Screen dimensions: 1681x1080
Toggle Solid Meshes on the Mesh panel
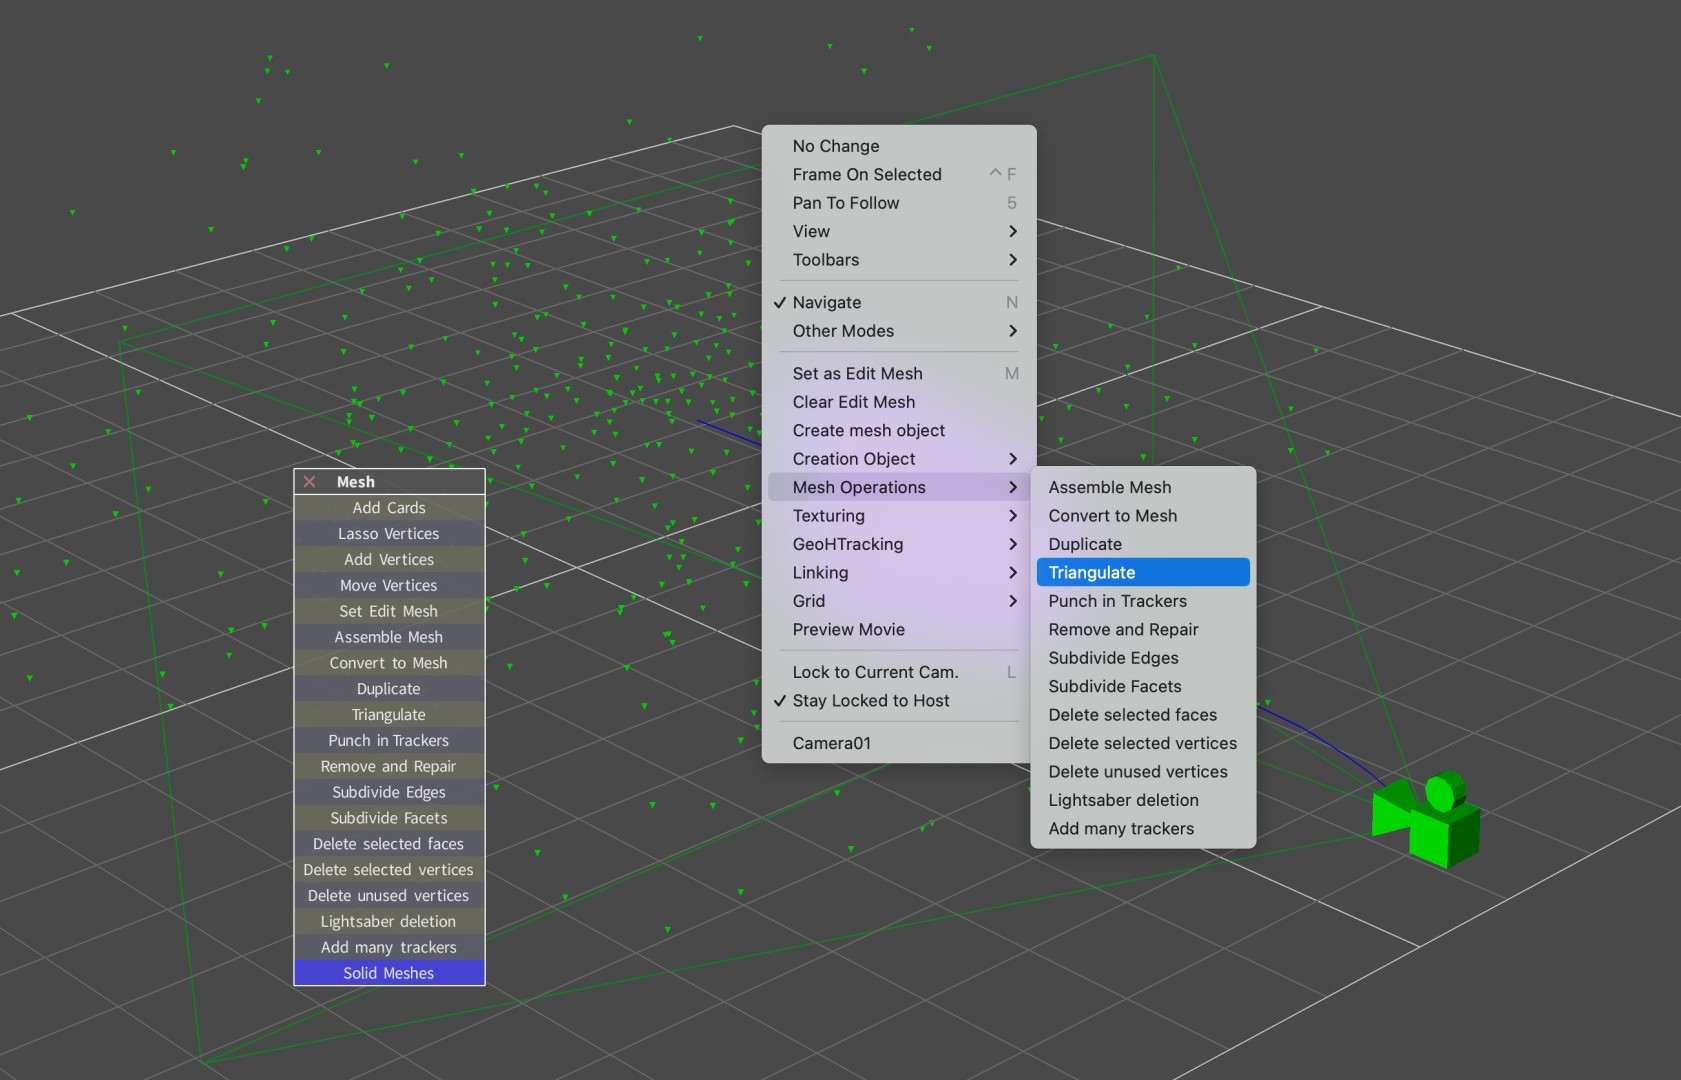[388, 972]
